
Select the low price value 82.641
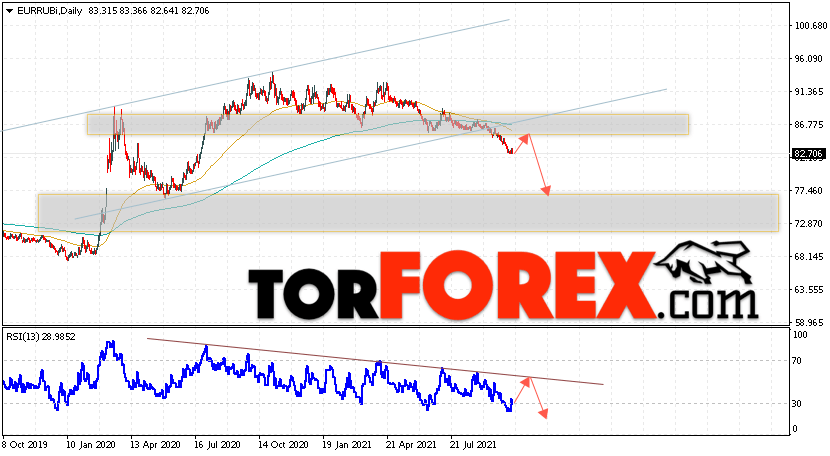(x=164, y=11)
